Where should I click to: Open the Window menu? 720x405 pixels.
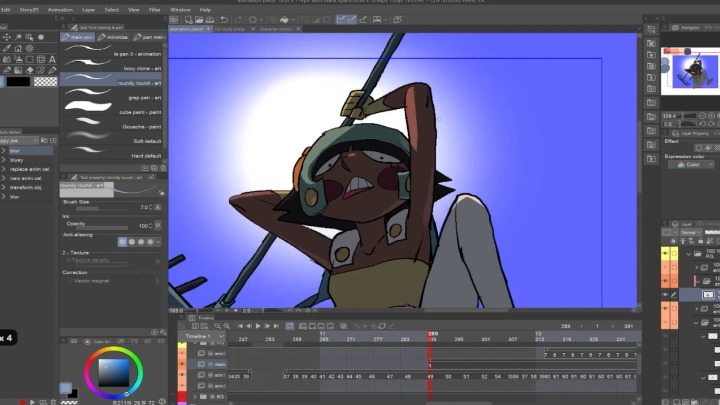coord(180,10)
